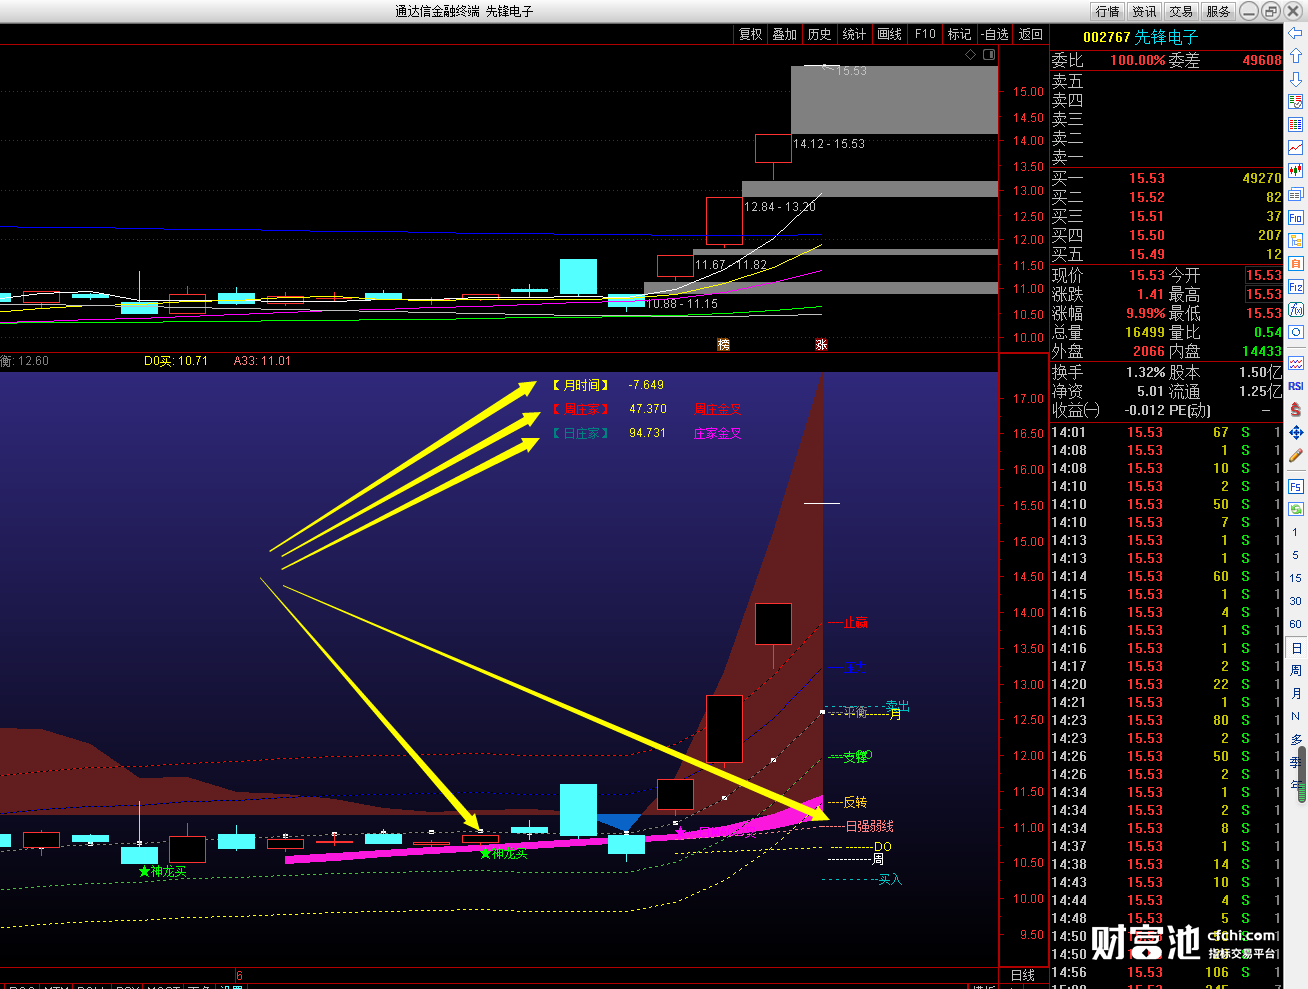Open the 统计 statistics menu
Viewport: 1308px width, 989px height.
coord(855,34)
